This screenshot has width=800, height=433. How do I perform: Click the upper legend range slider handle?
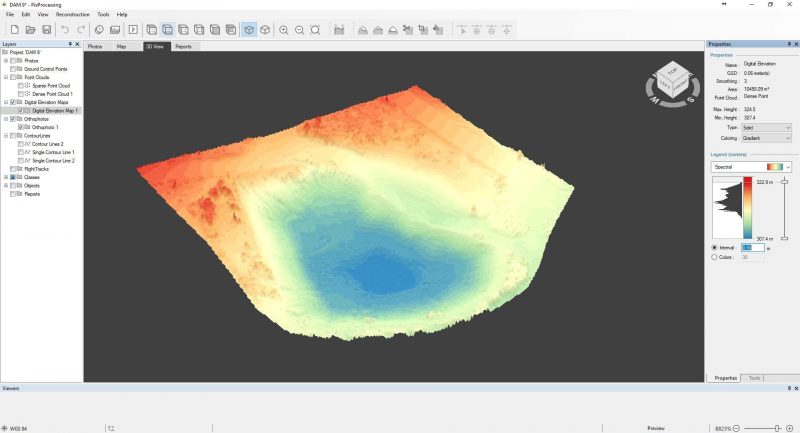click(783, 182)
